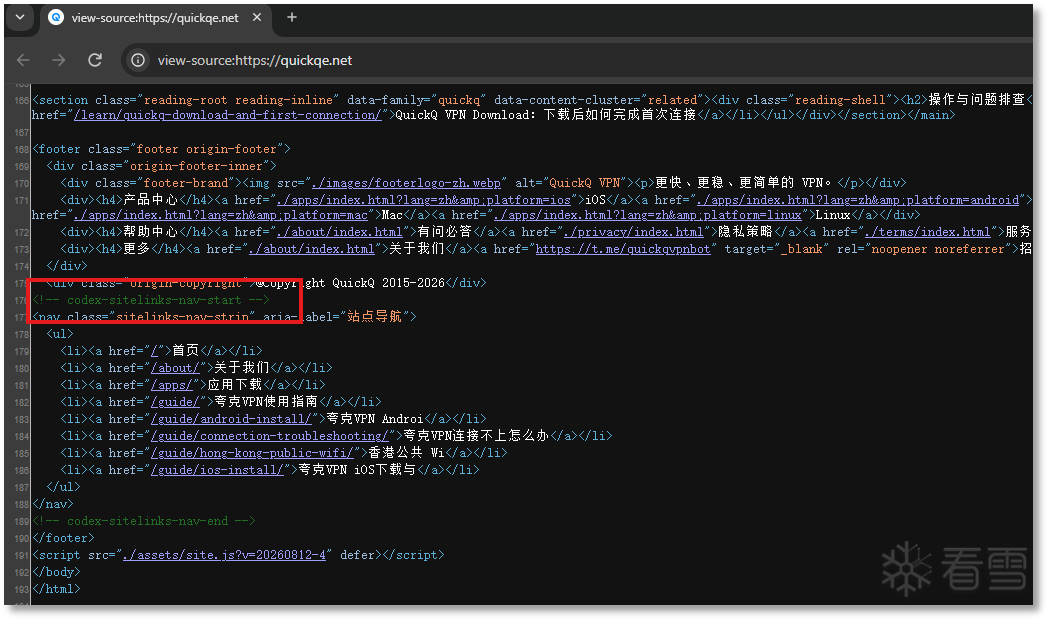Click the platform=linux apps link
This screenshot has width=1049, height=621.
(648, 215)
